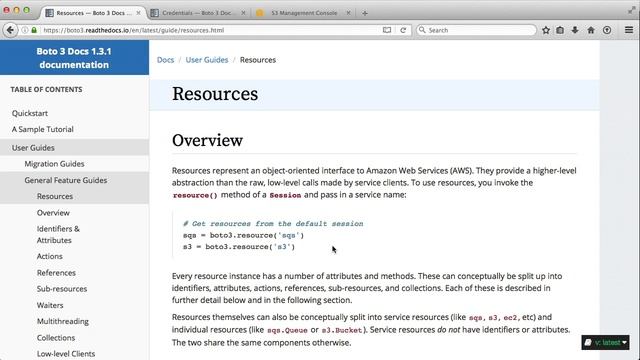The width and height of the screenshot is (640, 360).
Task: Click the Session code term
Action: pyautogui.click(x=285, y=195)
